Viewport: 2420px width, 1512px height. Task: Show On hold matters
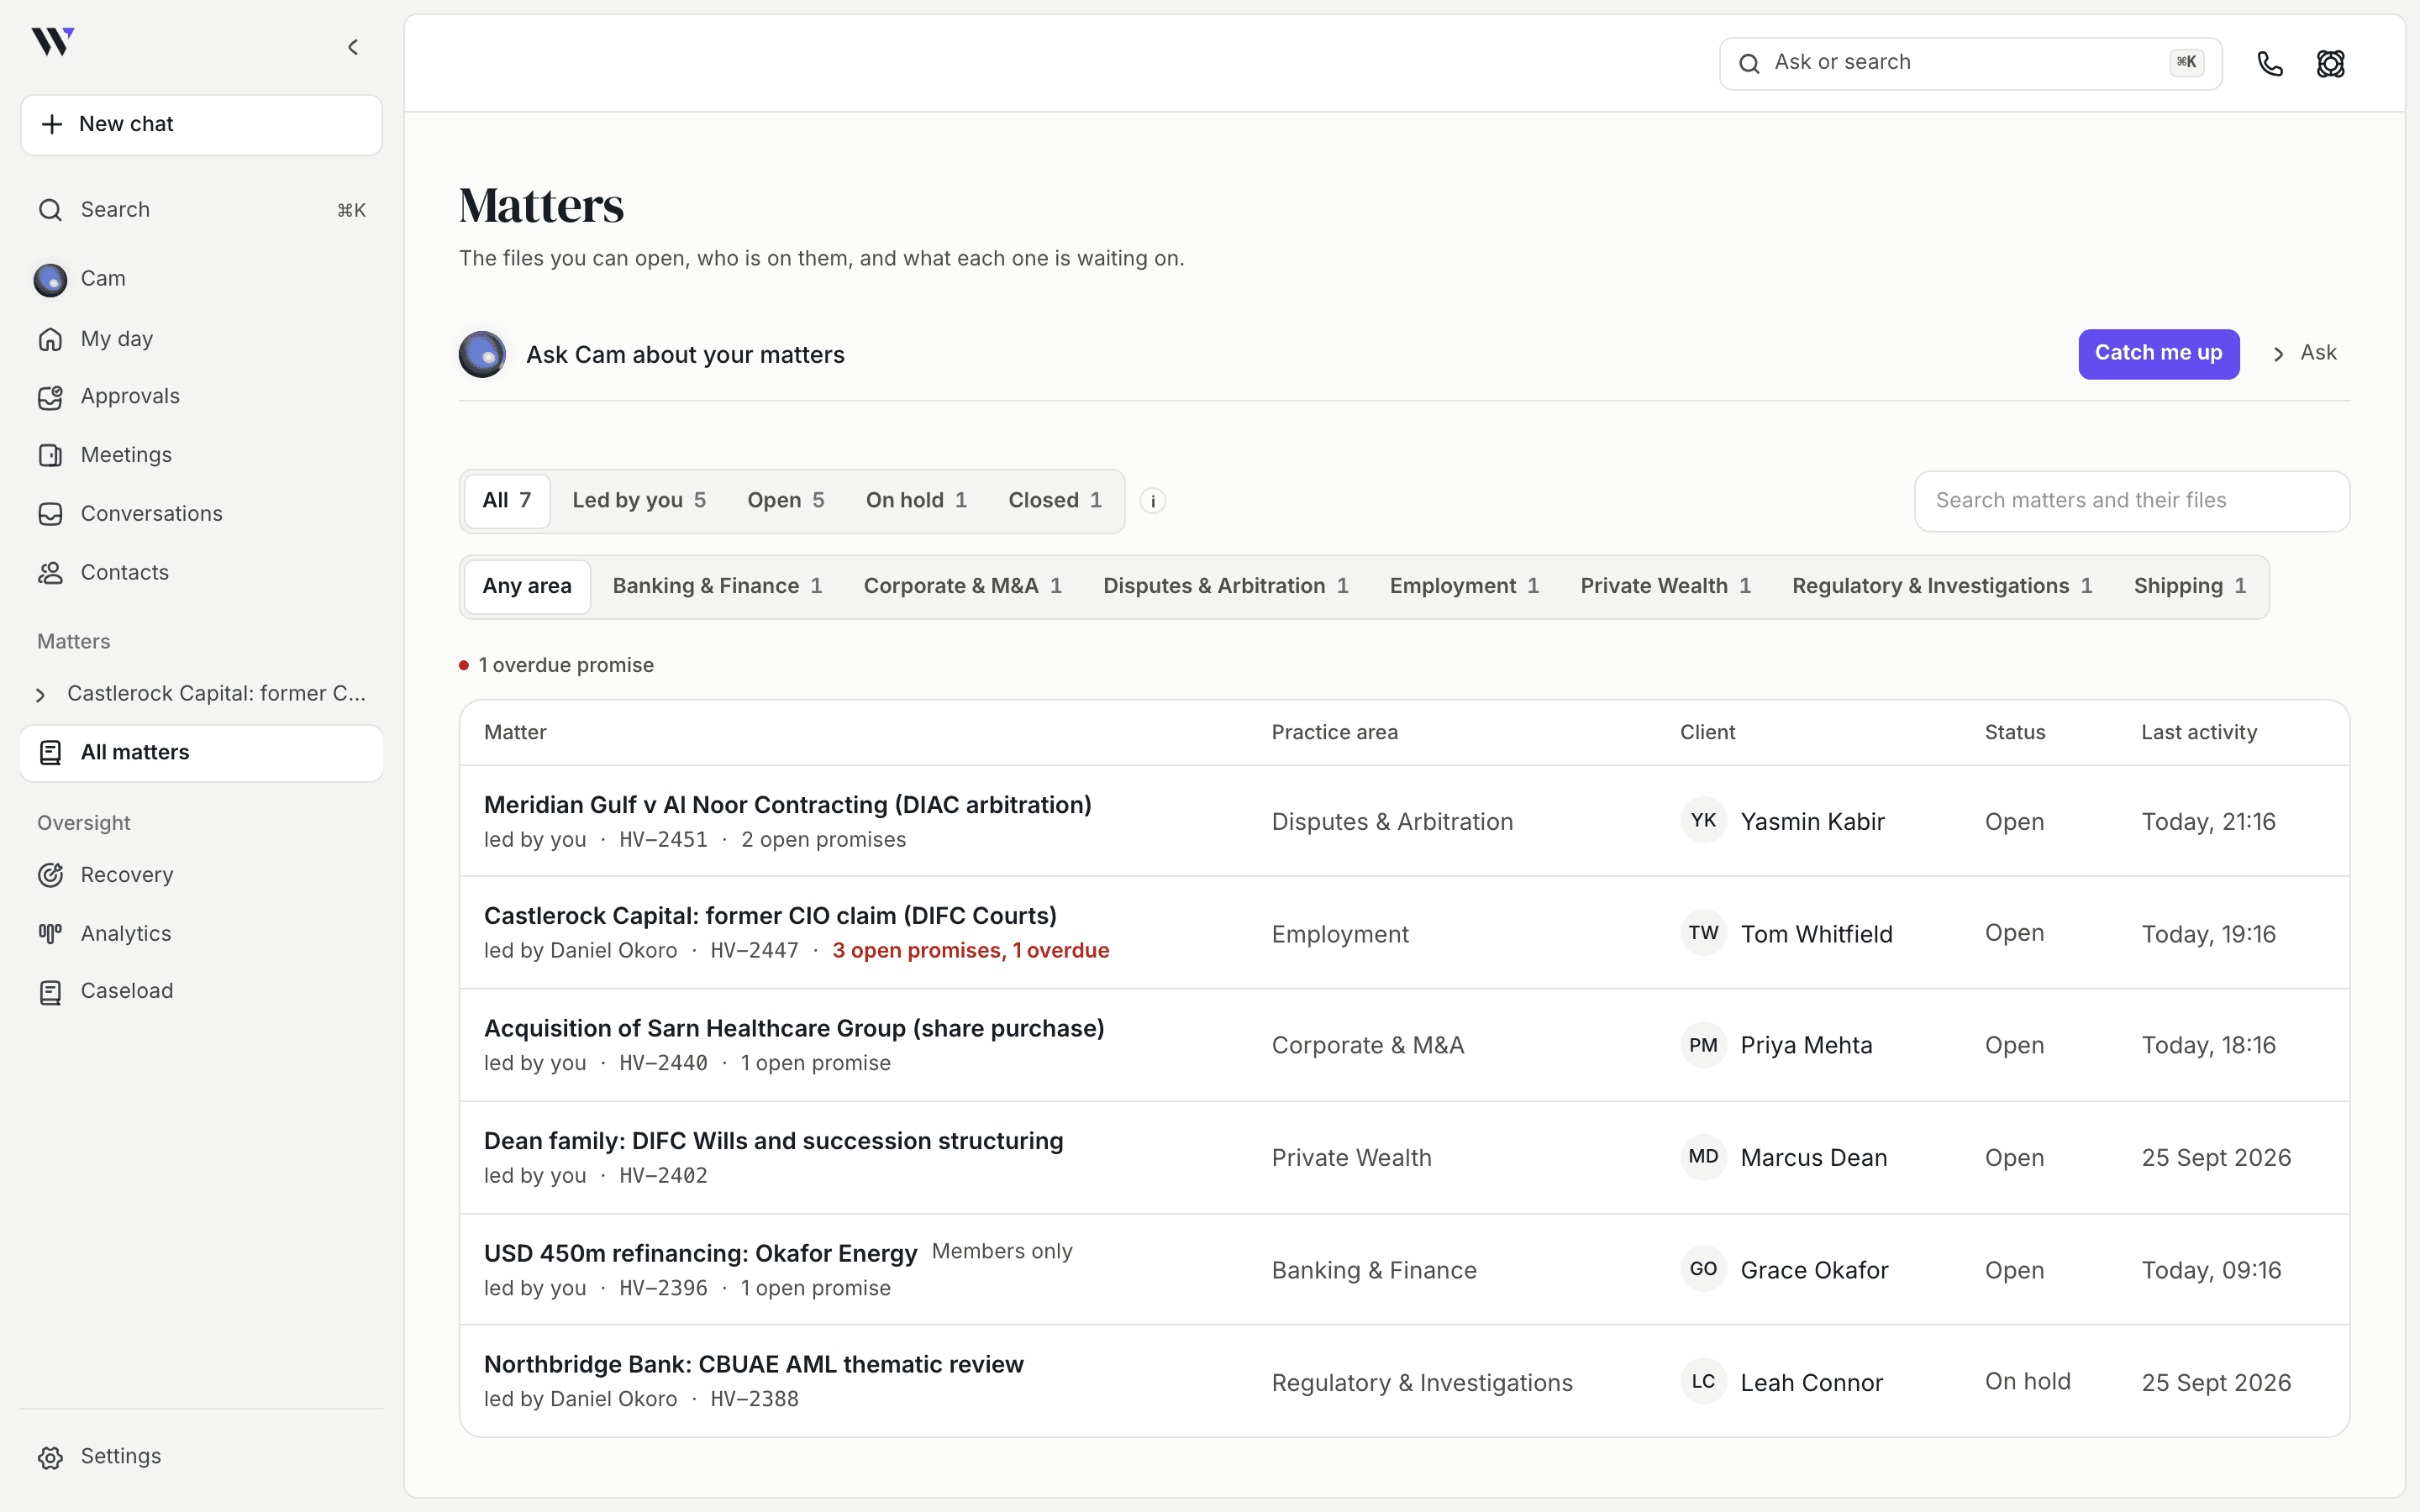pyautogui.click(x=916, y=501)
